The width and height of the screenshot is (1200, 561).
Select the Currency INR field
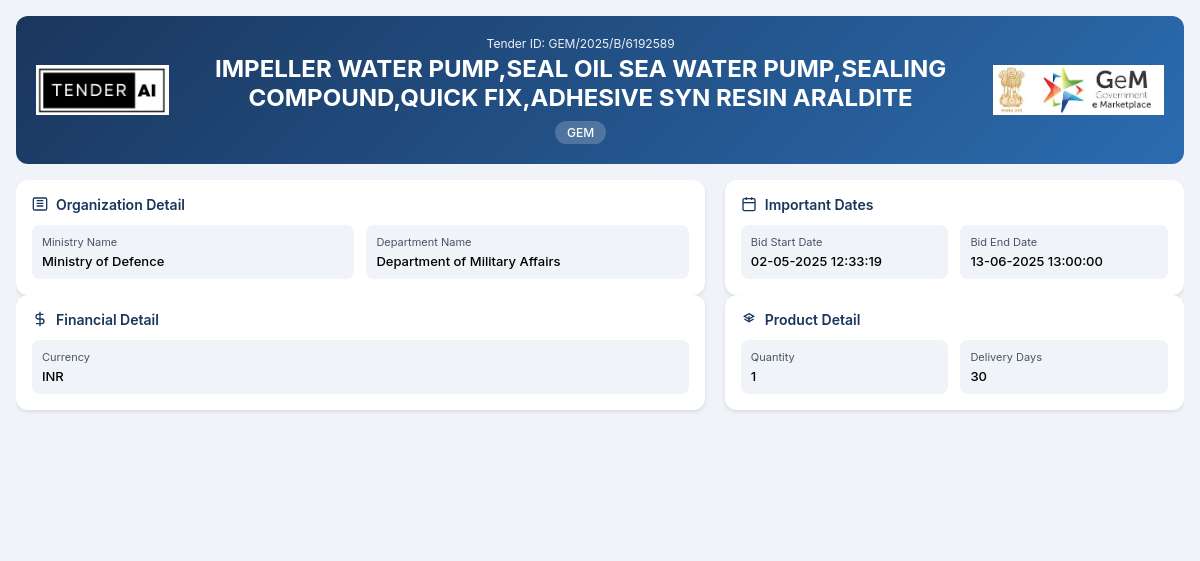(x=360, y=367)
